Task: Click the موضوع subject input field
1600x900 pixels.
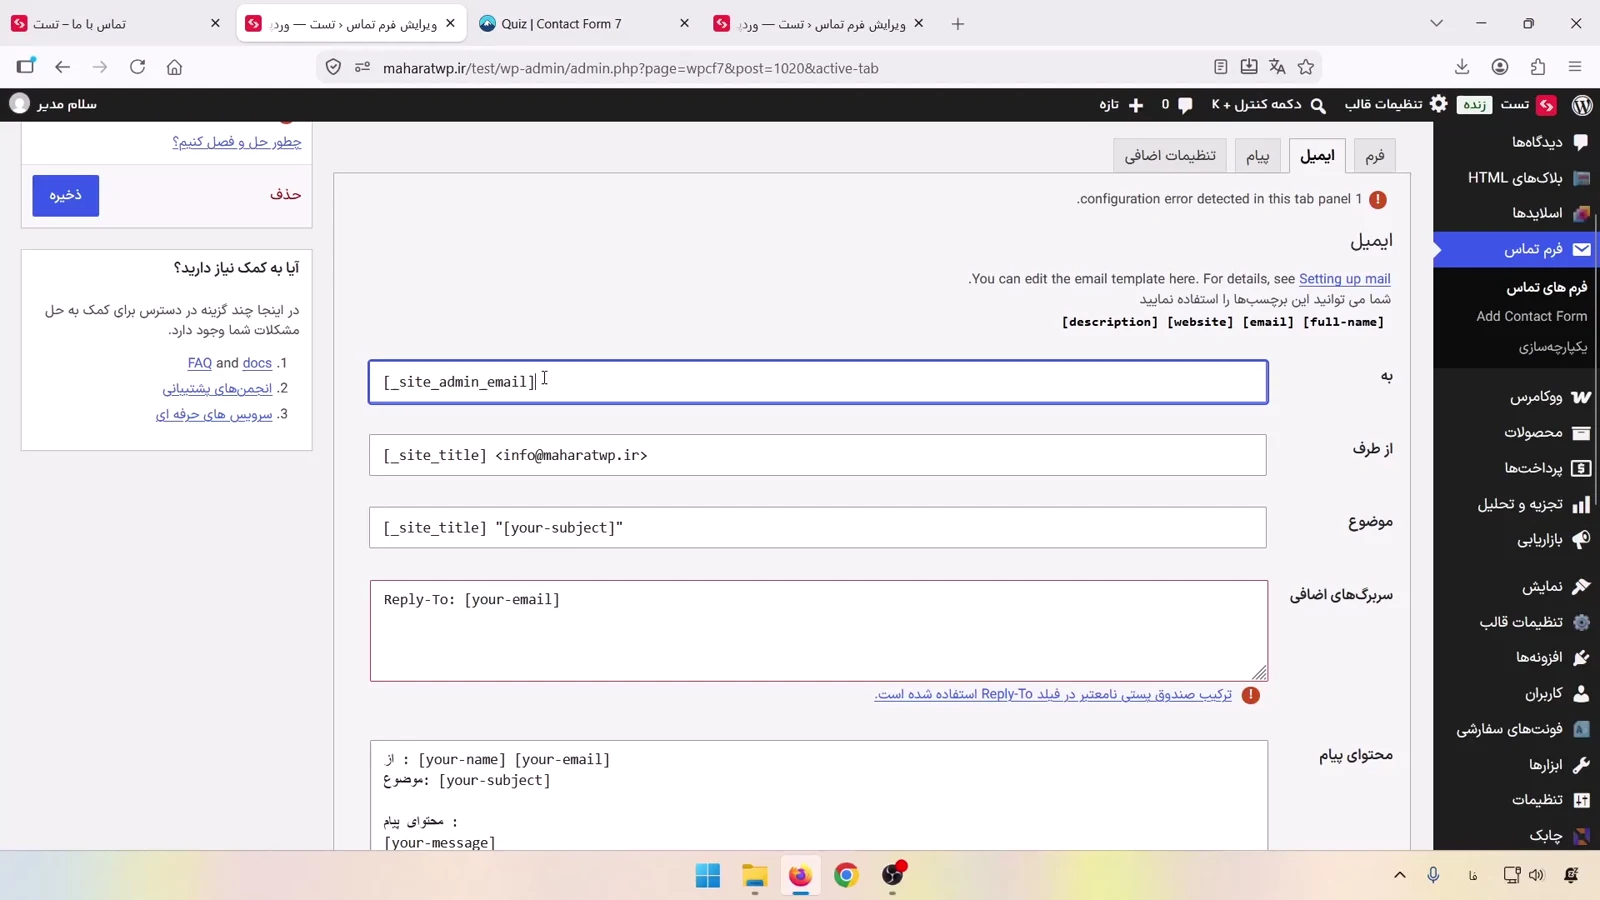Action: coord(818,527)
